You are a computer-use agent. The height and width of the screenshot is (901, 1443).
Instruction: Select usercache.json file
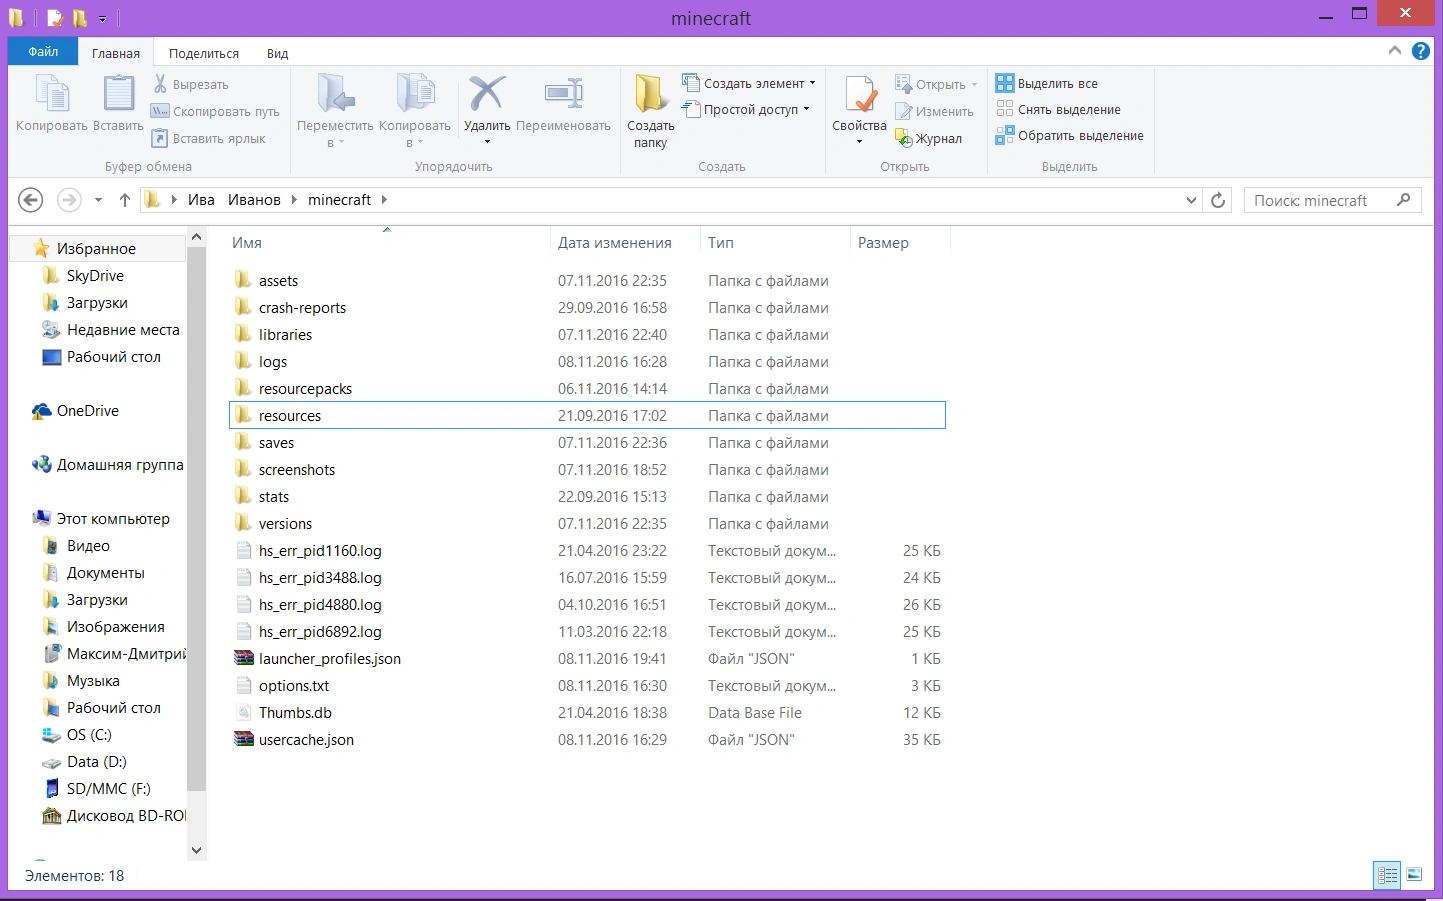[x=587, y=740]
